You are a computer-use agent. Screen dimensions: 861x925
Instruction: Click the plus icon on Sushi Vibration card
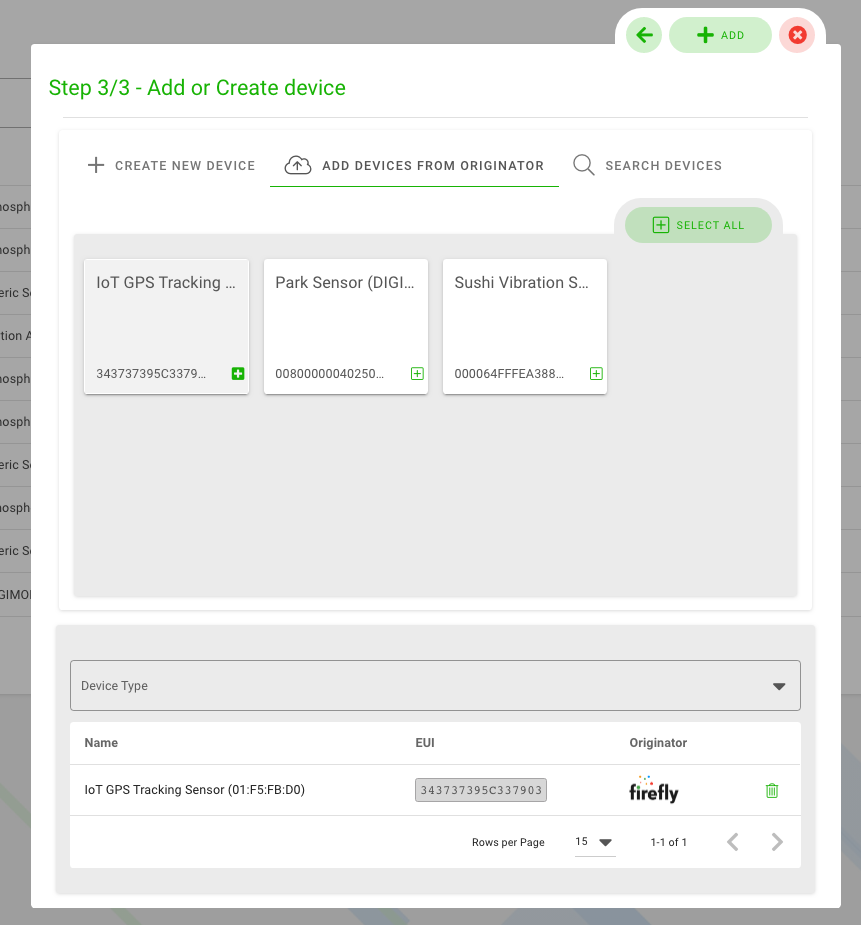click(596, 373)
